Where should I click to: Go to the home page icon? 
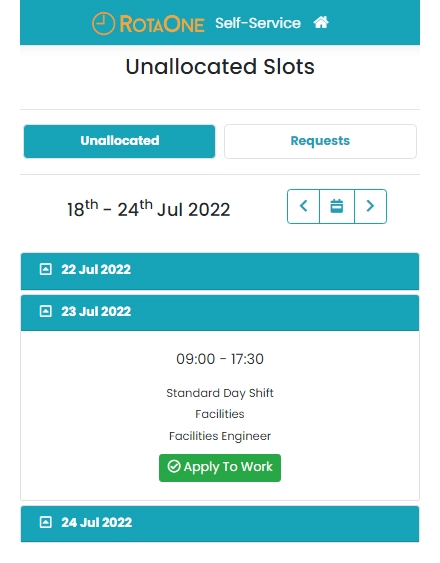321,23
